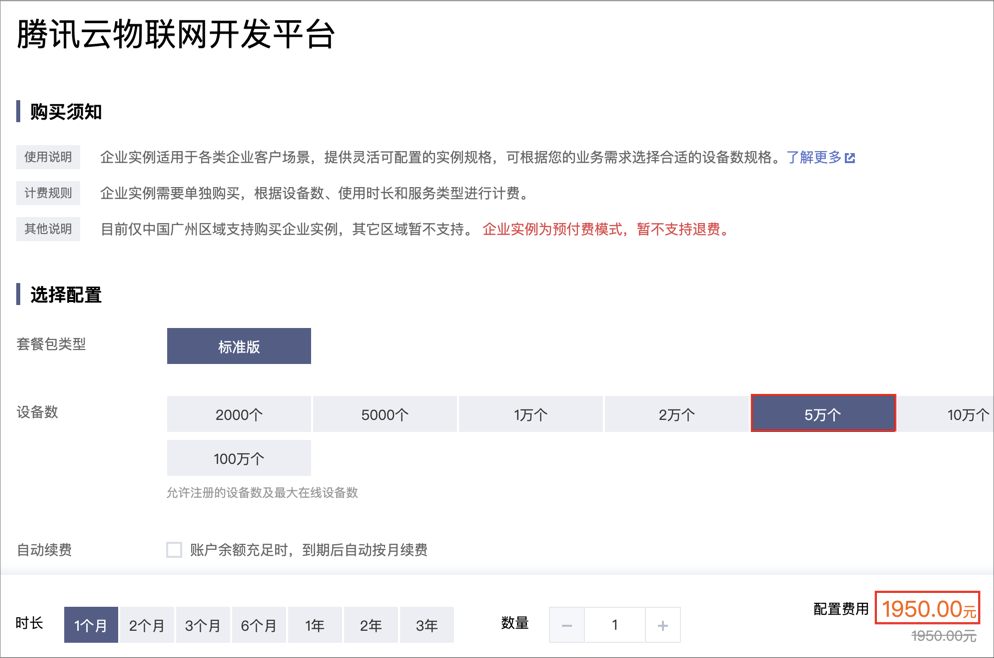Click the 使用说明 label tag
The height and width of the screenshot is (658, 994).
point(48,157)
